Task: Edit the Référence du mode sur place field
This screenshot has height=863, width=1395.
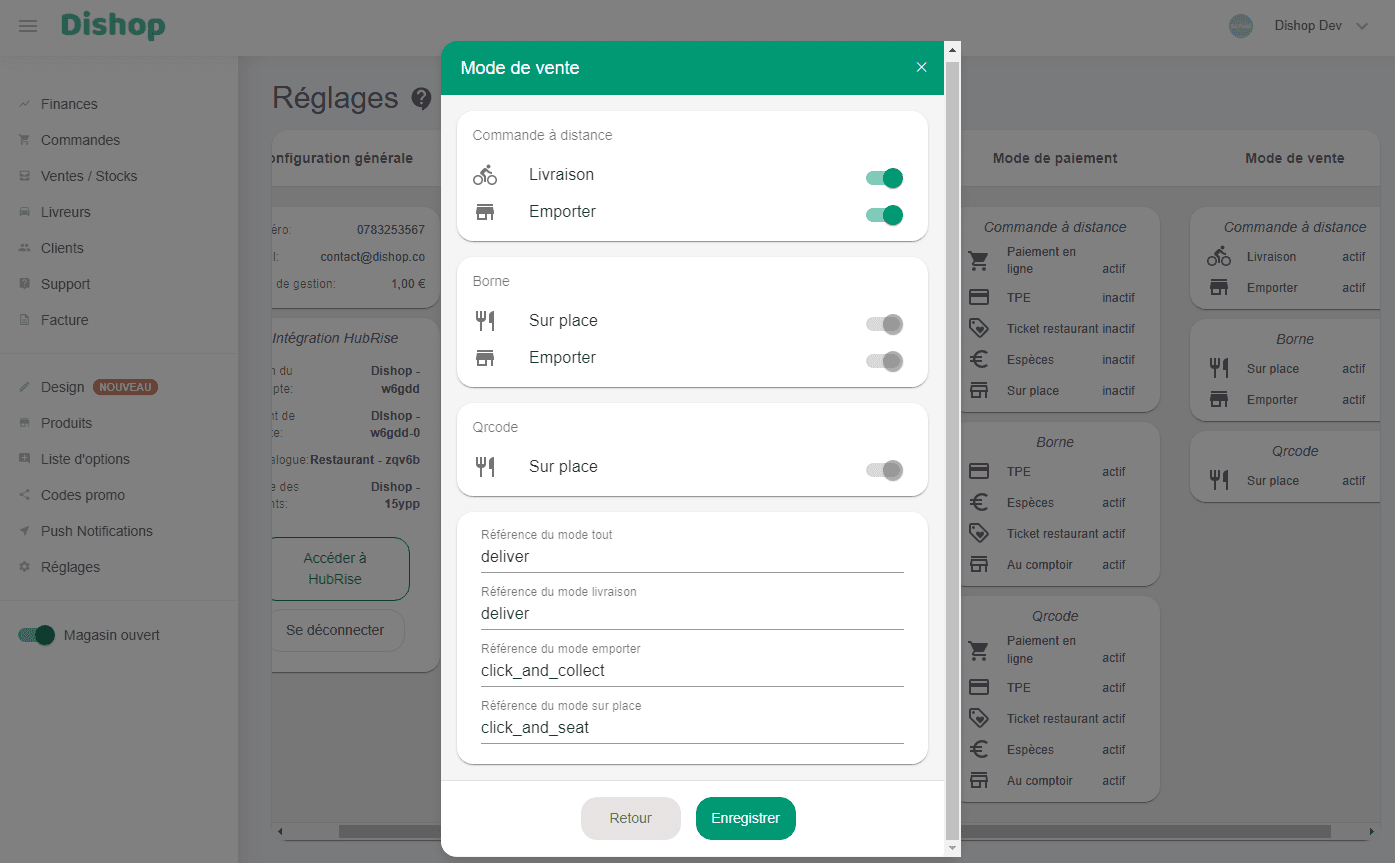Action: click(692, 727)
